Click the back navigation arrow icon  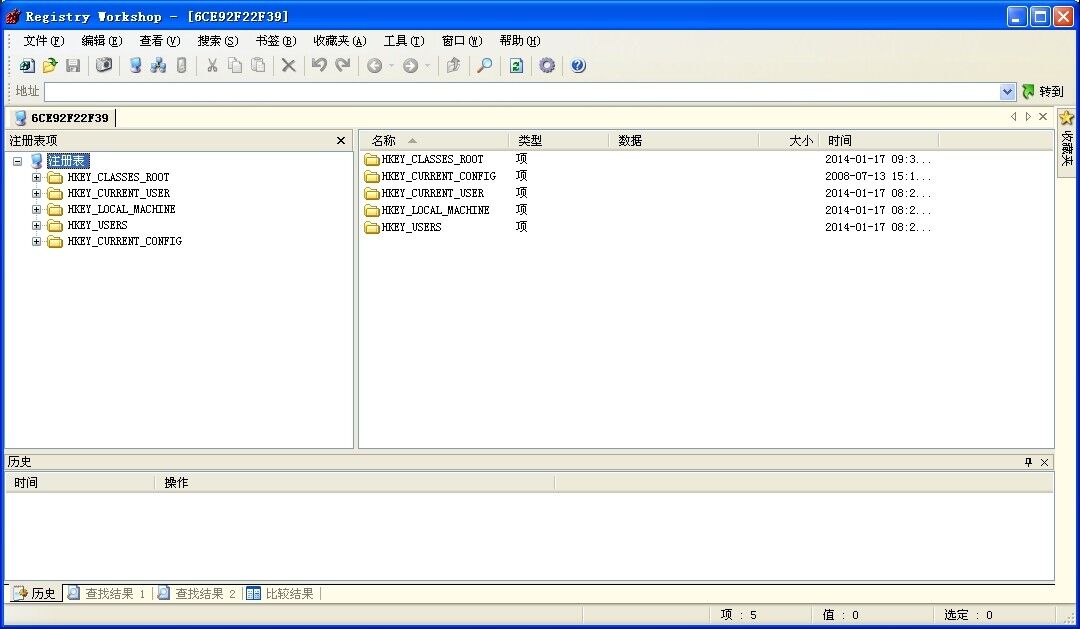(374, 65)
